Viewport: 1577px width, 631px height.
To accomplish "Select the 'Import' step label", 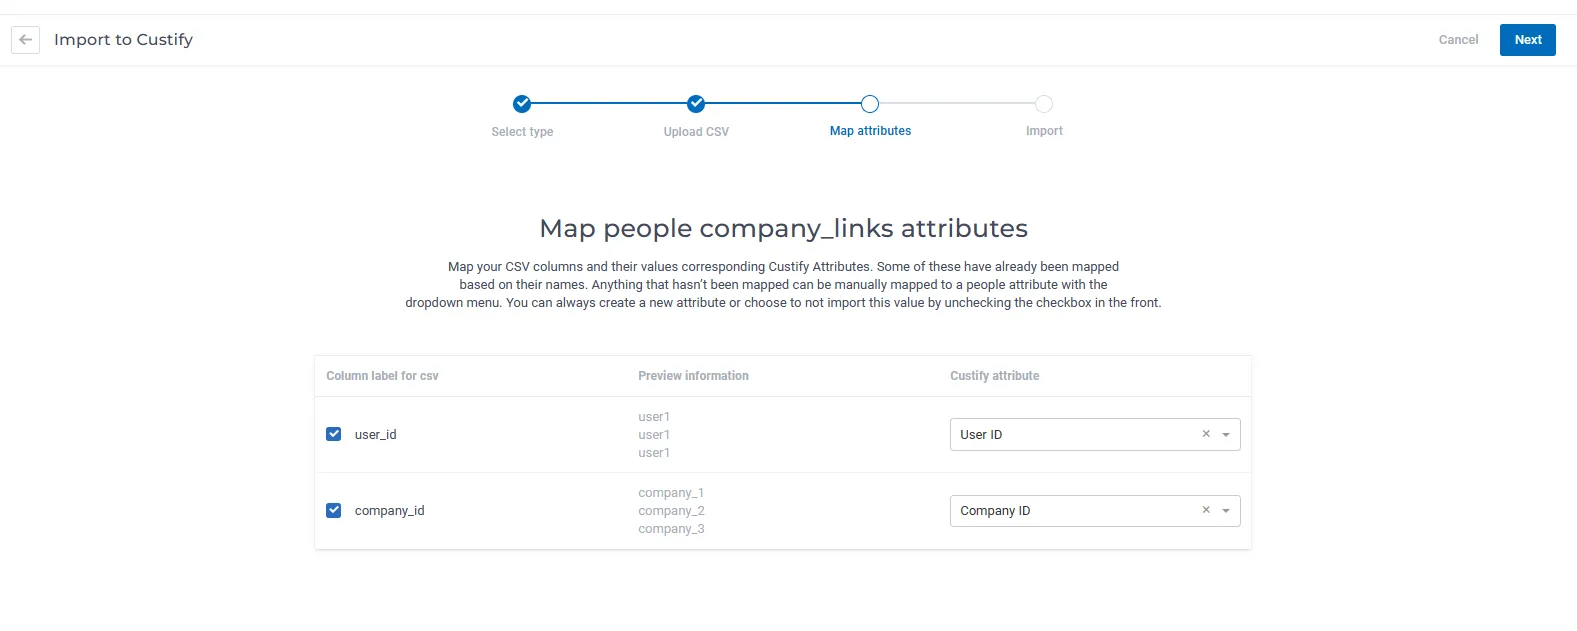I will tap(1044, 131).
